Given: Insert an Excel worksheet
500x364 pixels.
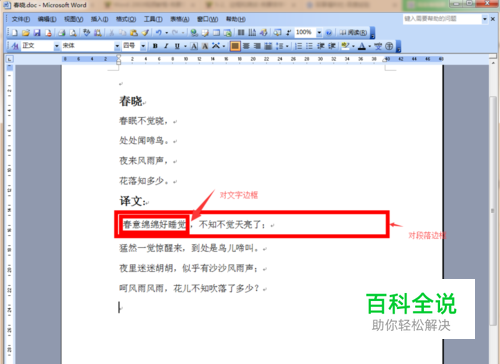Looking at the screenshot, I should click(227, 33).
